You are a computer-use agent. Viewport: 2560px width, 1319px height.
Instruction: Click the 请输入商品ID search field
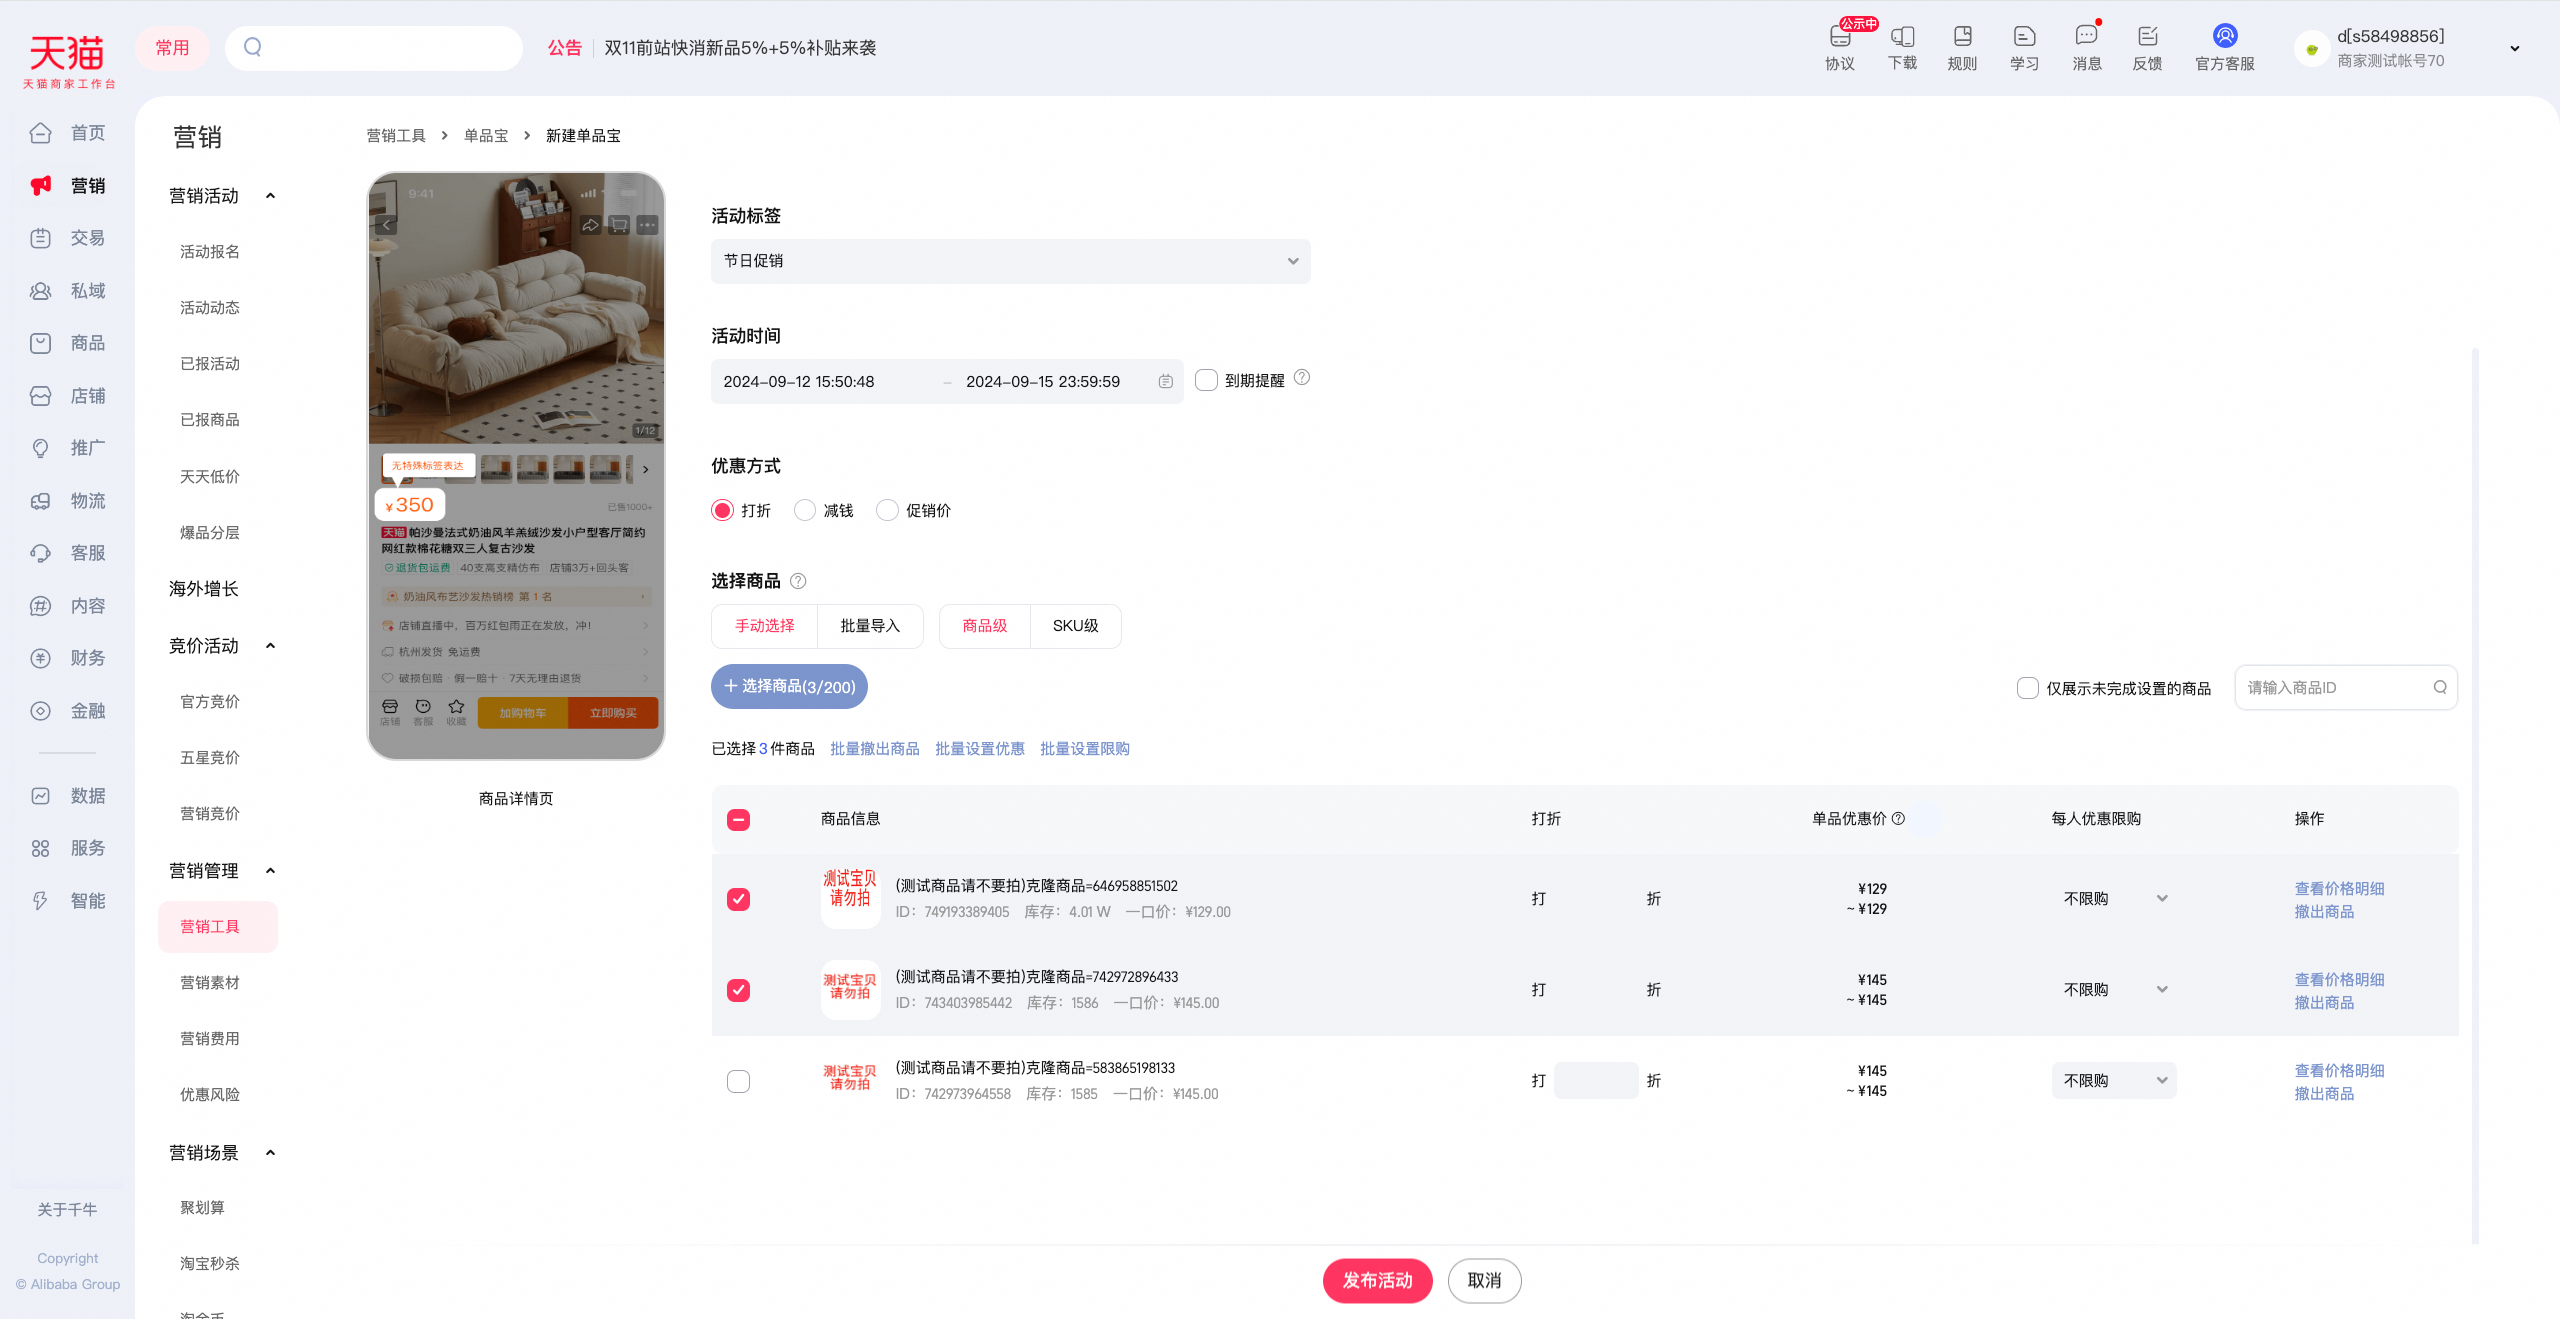click(x=2346, y=688)
